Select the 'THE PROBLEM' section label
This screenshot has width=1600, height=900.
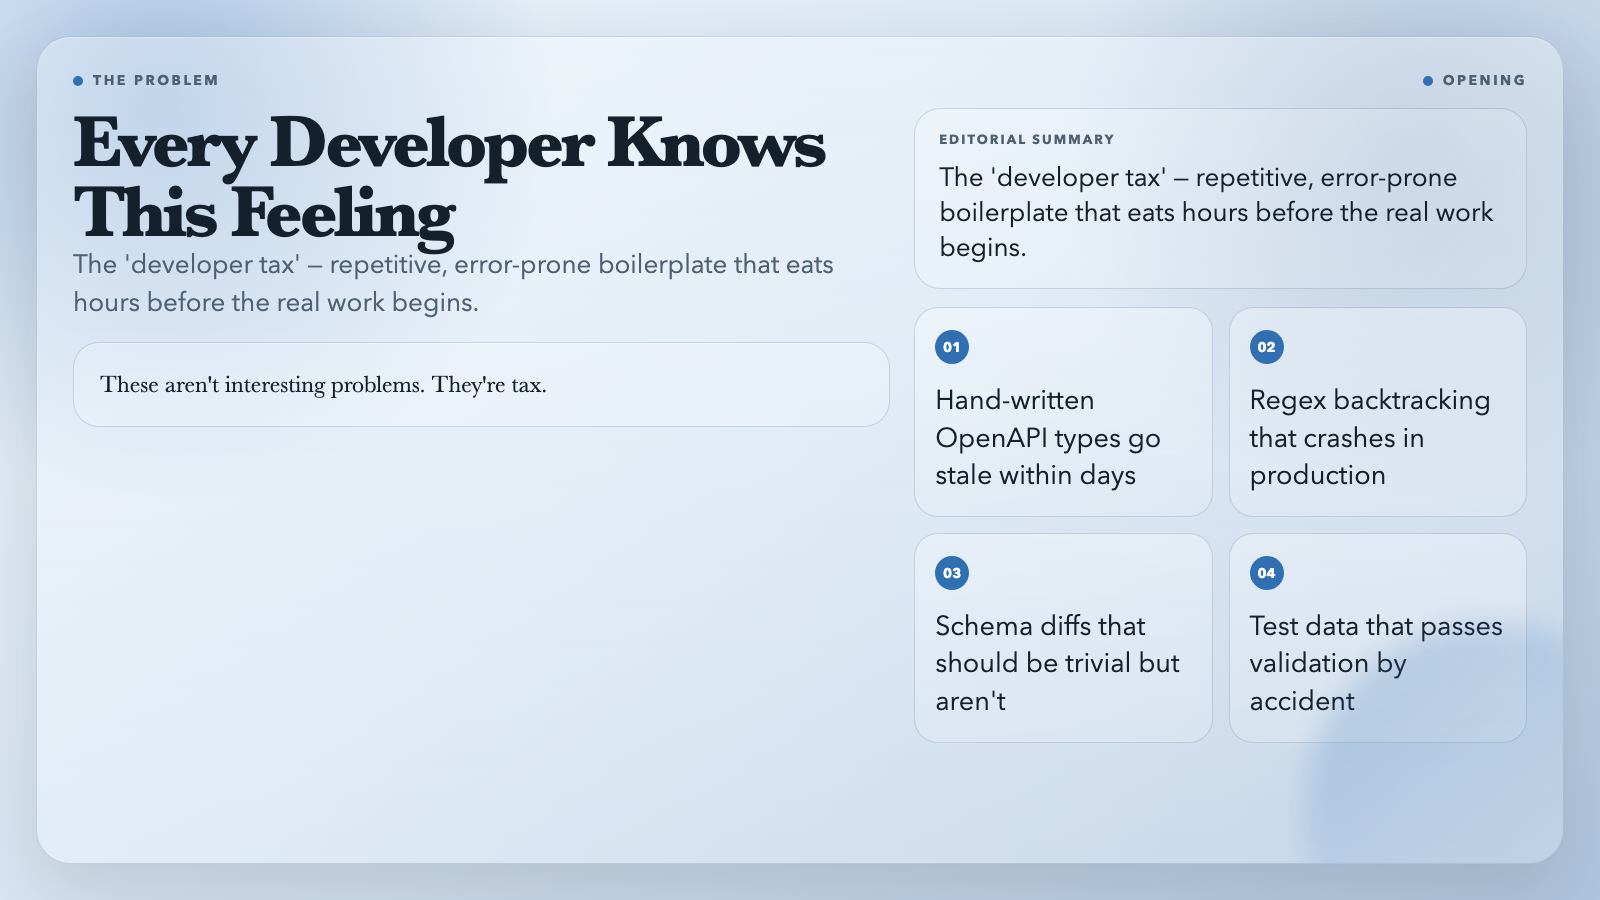pyautogui.click(x=155, y=80)
